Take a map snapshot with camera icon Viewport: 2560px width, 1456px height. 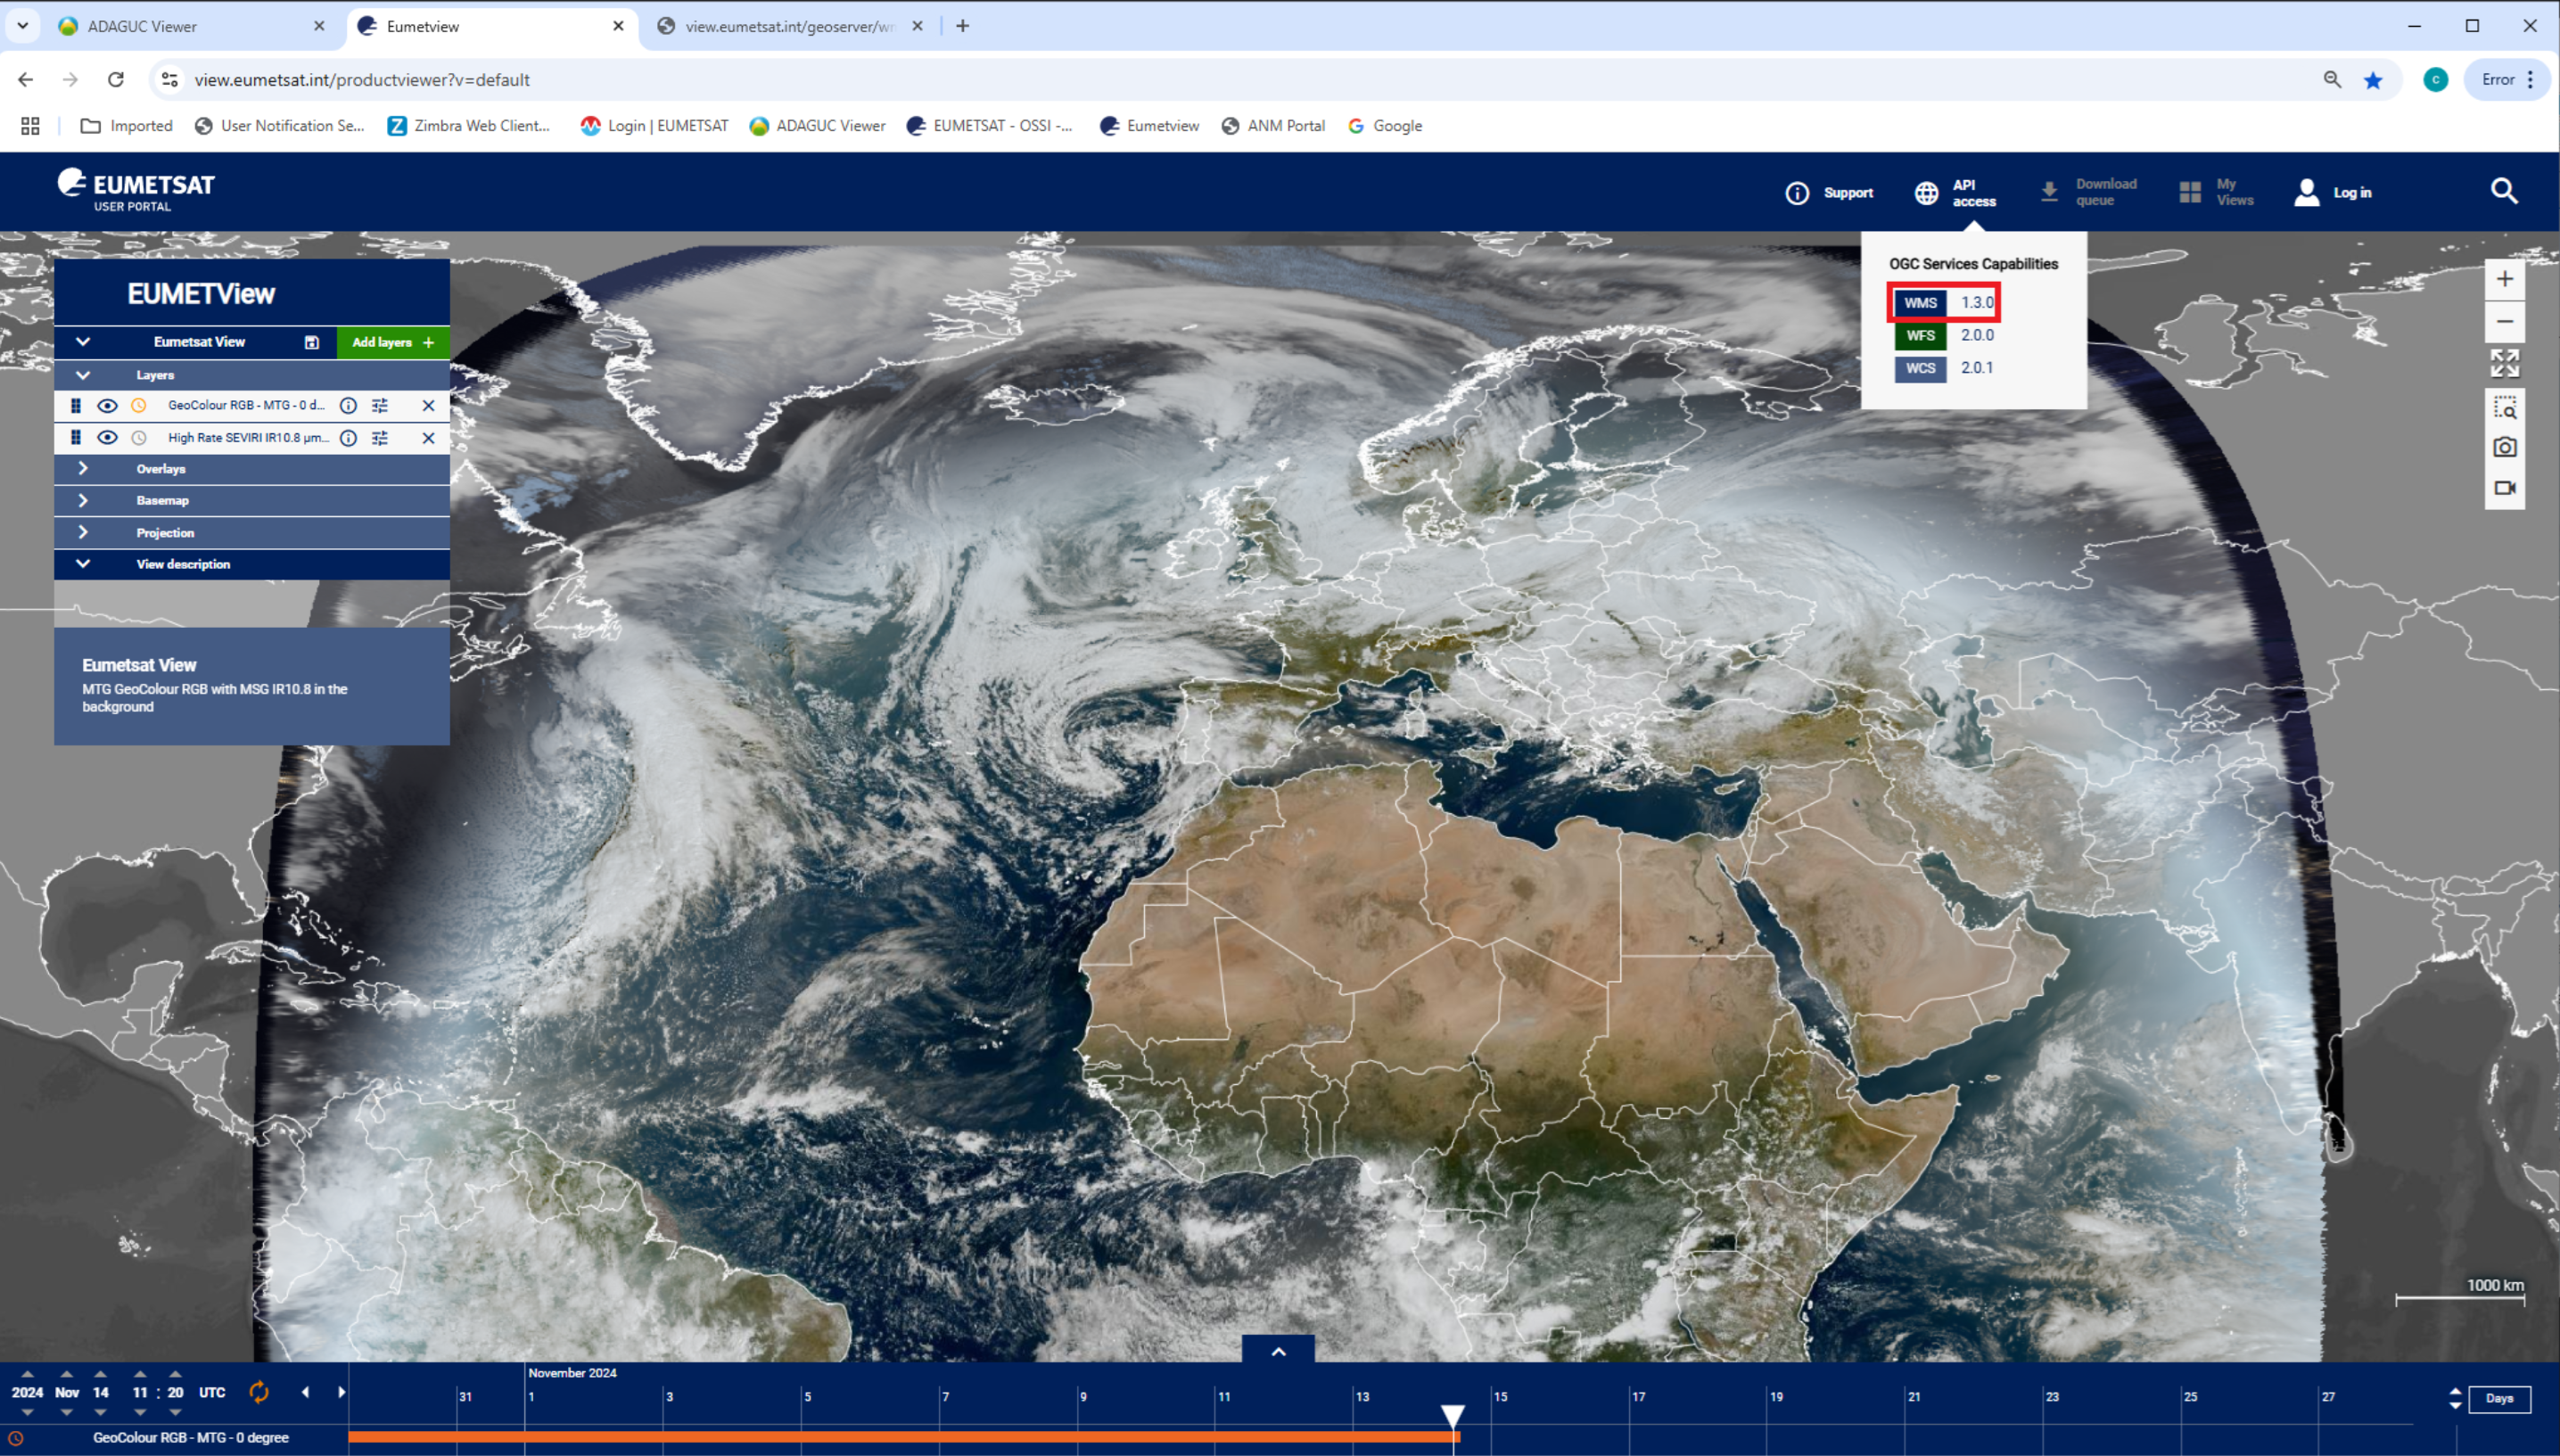tap(2505, 447)
